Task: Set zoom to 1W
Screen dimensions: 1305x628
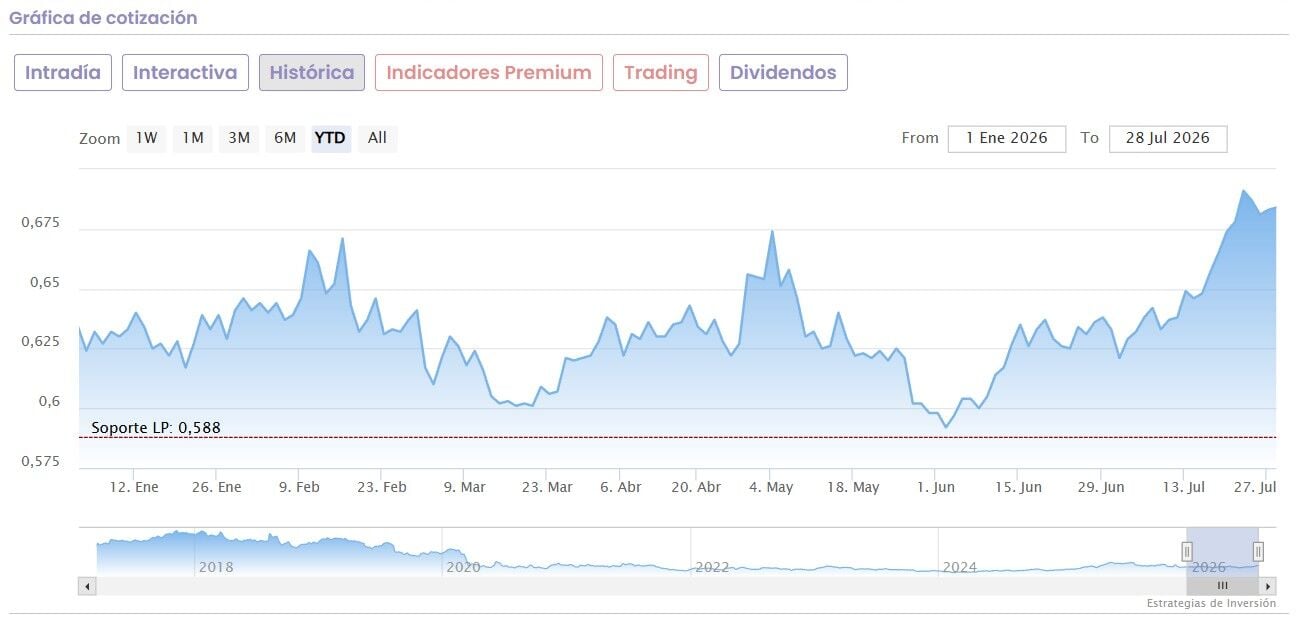Action: (x=147, y=138)
